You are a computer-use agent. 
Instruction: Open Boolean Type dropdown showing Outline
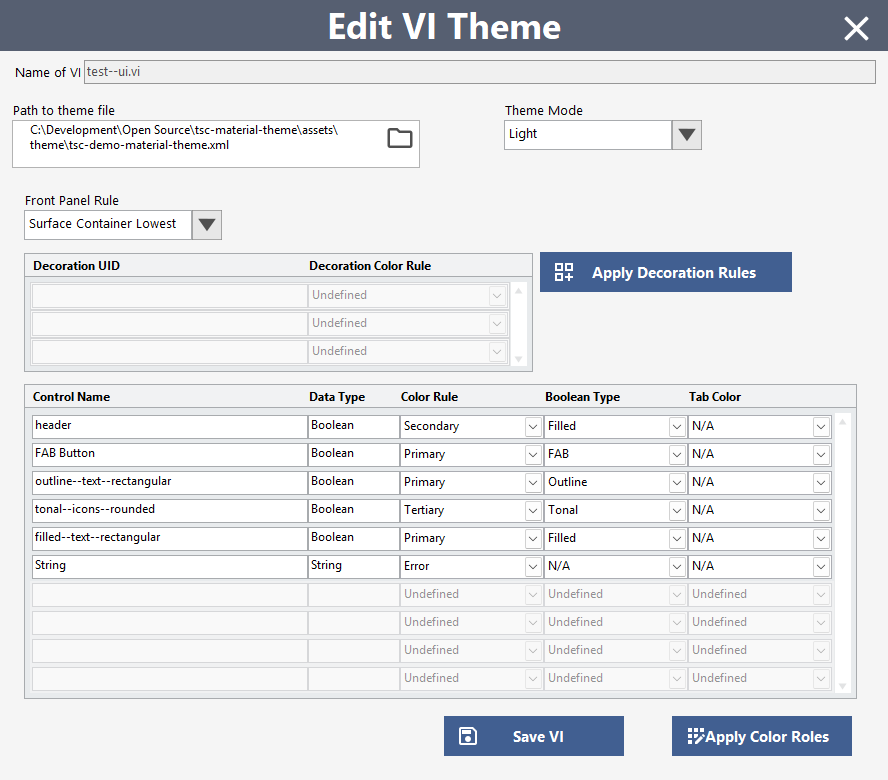click(677, 482)
